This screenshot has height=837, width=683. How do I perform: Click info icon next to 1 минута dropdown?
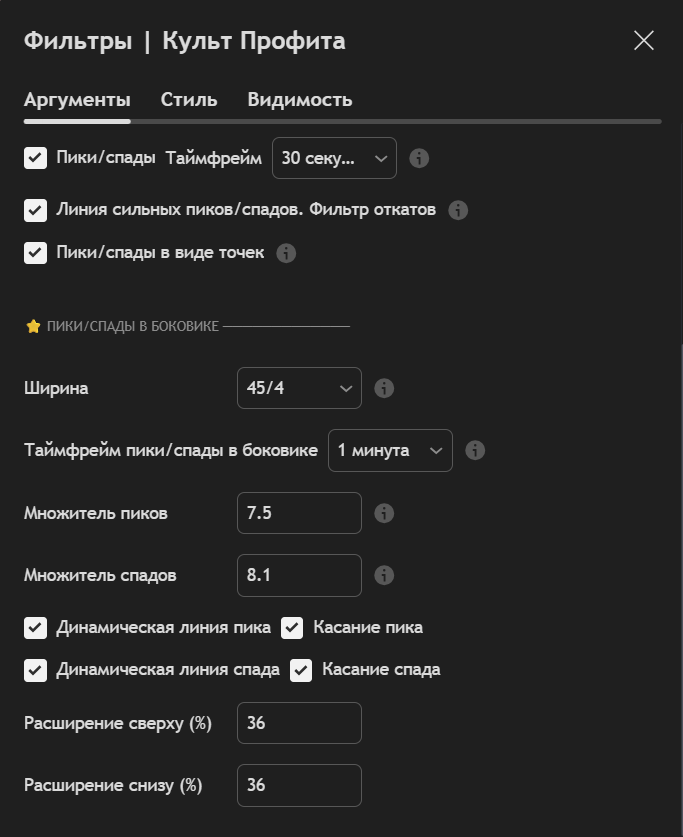[x=476, y=450]
